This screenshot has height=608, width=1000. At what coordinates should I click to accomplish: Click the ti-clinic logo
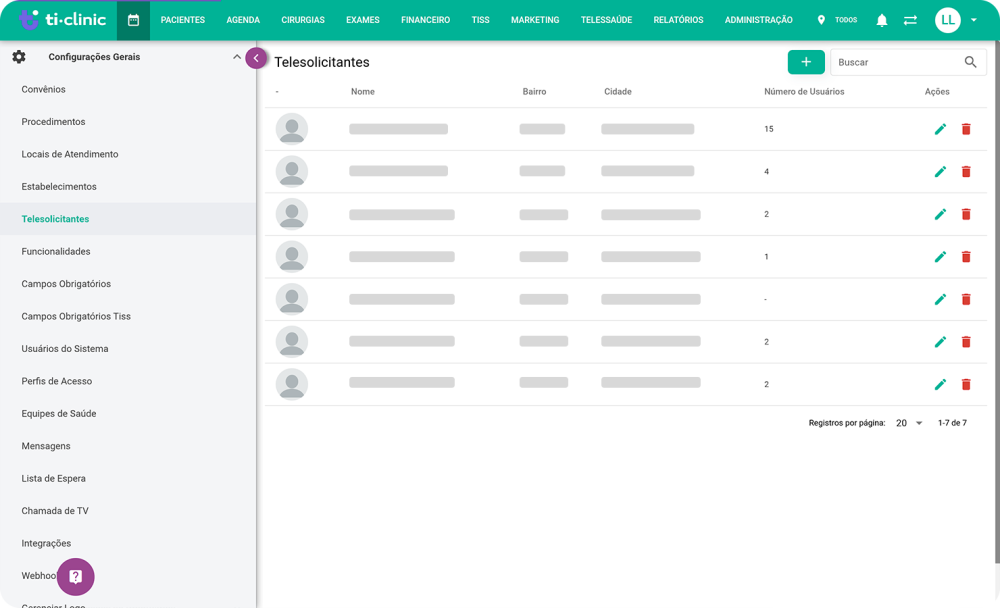pyautogui.click(x=62, y=20)
